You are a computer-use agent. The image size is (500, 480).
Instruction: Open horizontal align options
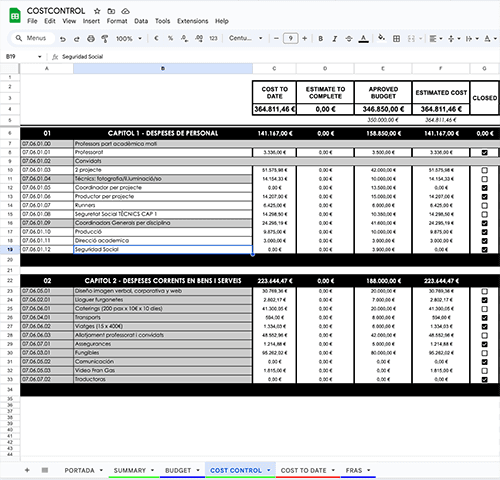(436, 39)
